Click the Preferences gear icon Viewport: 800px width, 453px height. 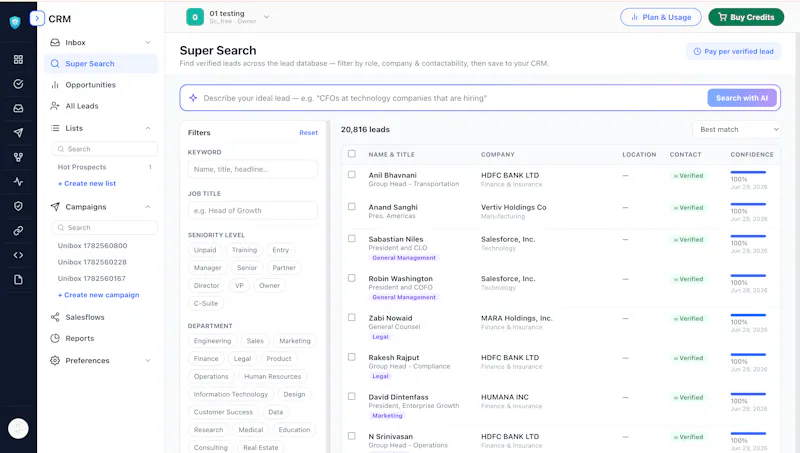click(x=55, y=360)
